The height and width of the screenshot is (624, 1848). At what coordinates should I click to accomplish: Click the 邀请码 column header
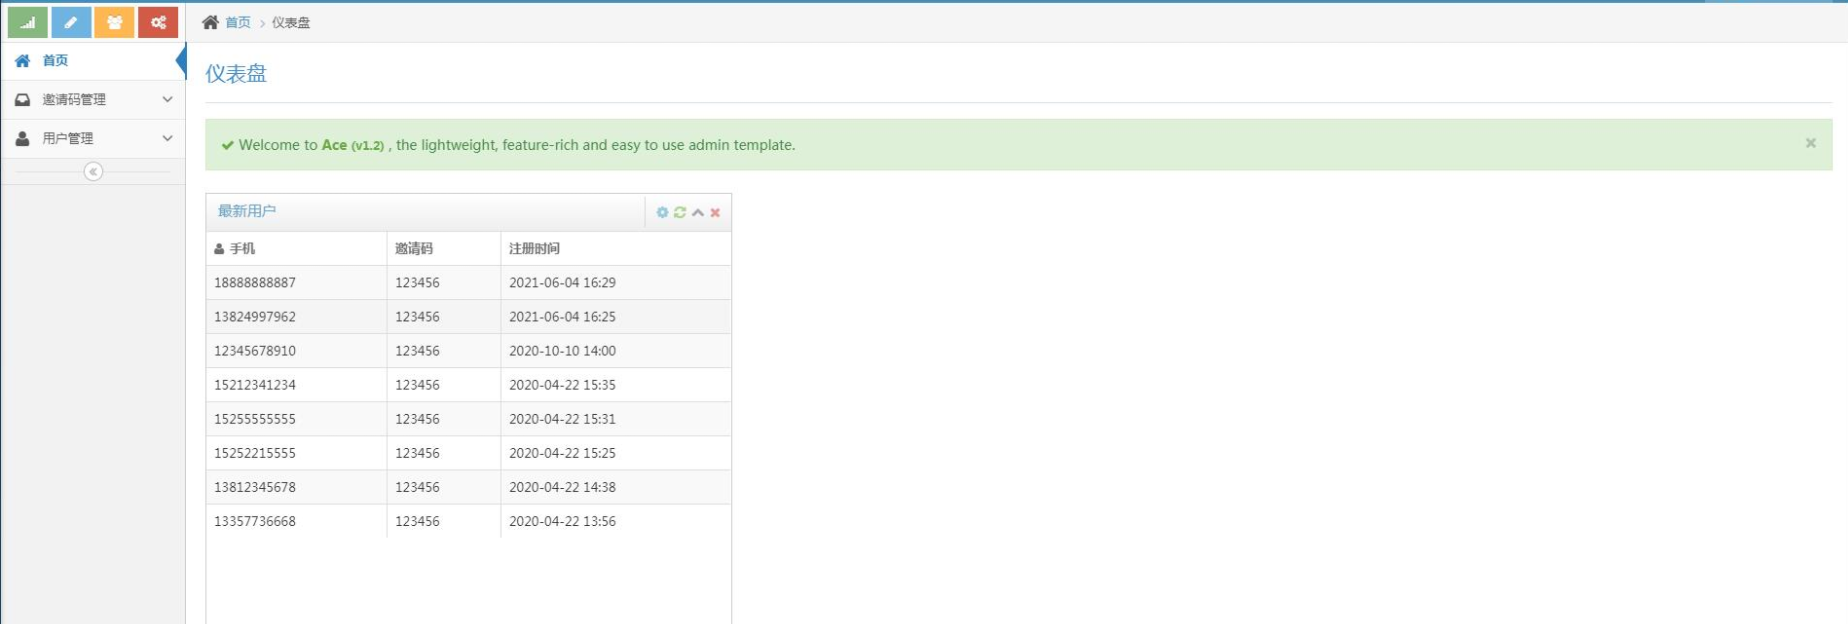coord(414,248)
